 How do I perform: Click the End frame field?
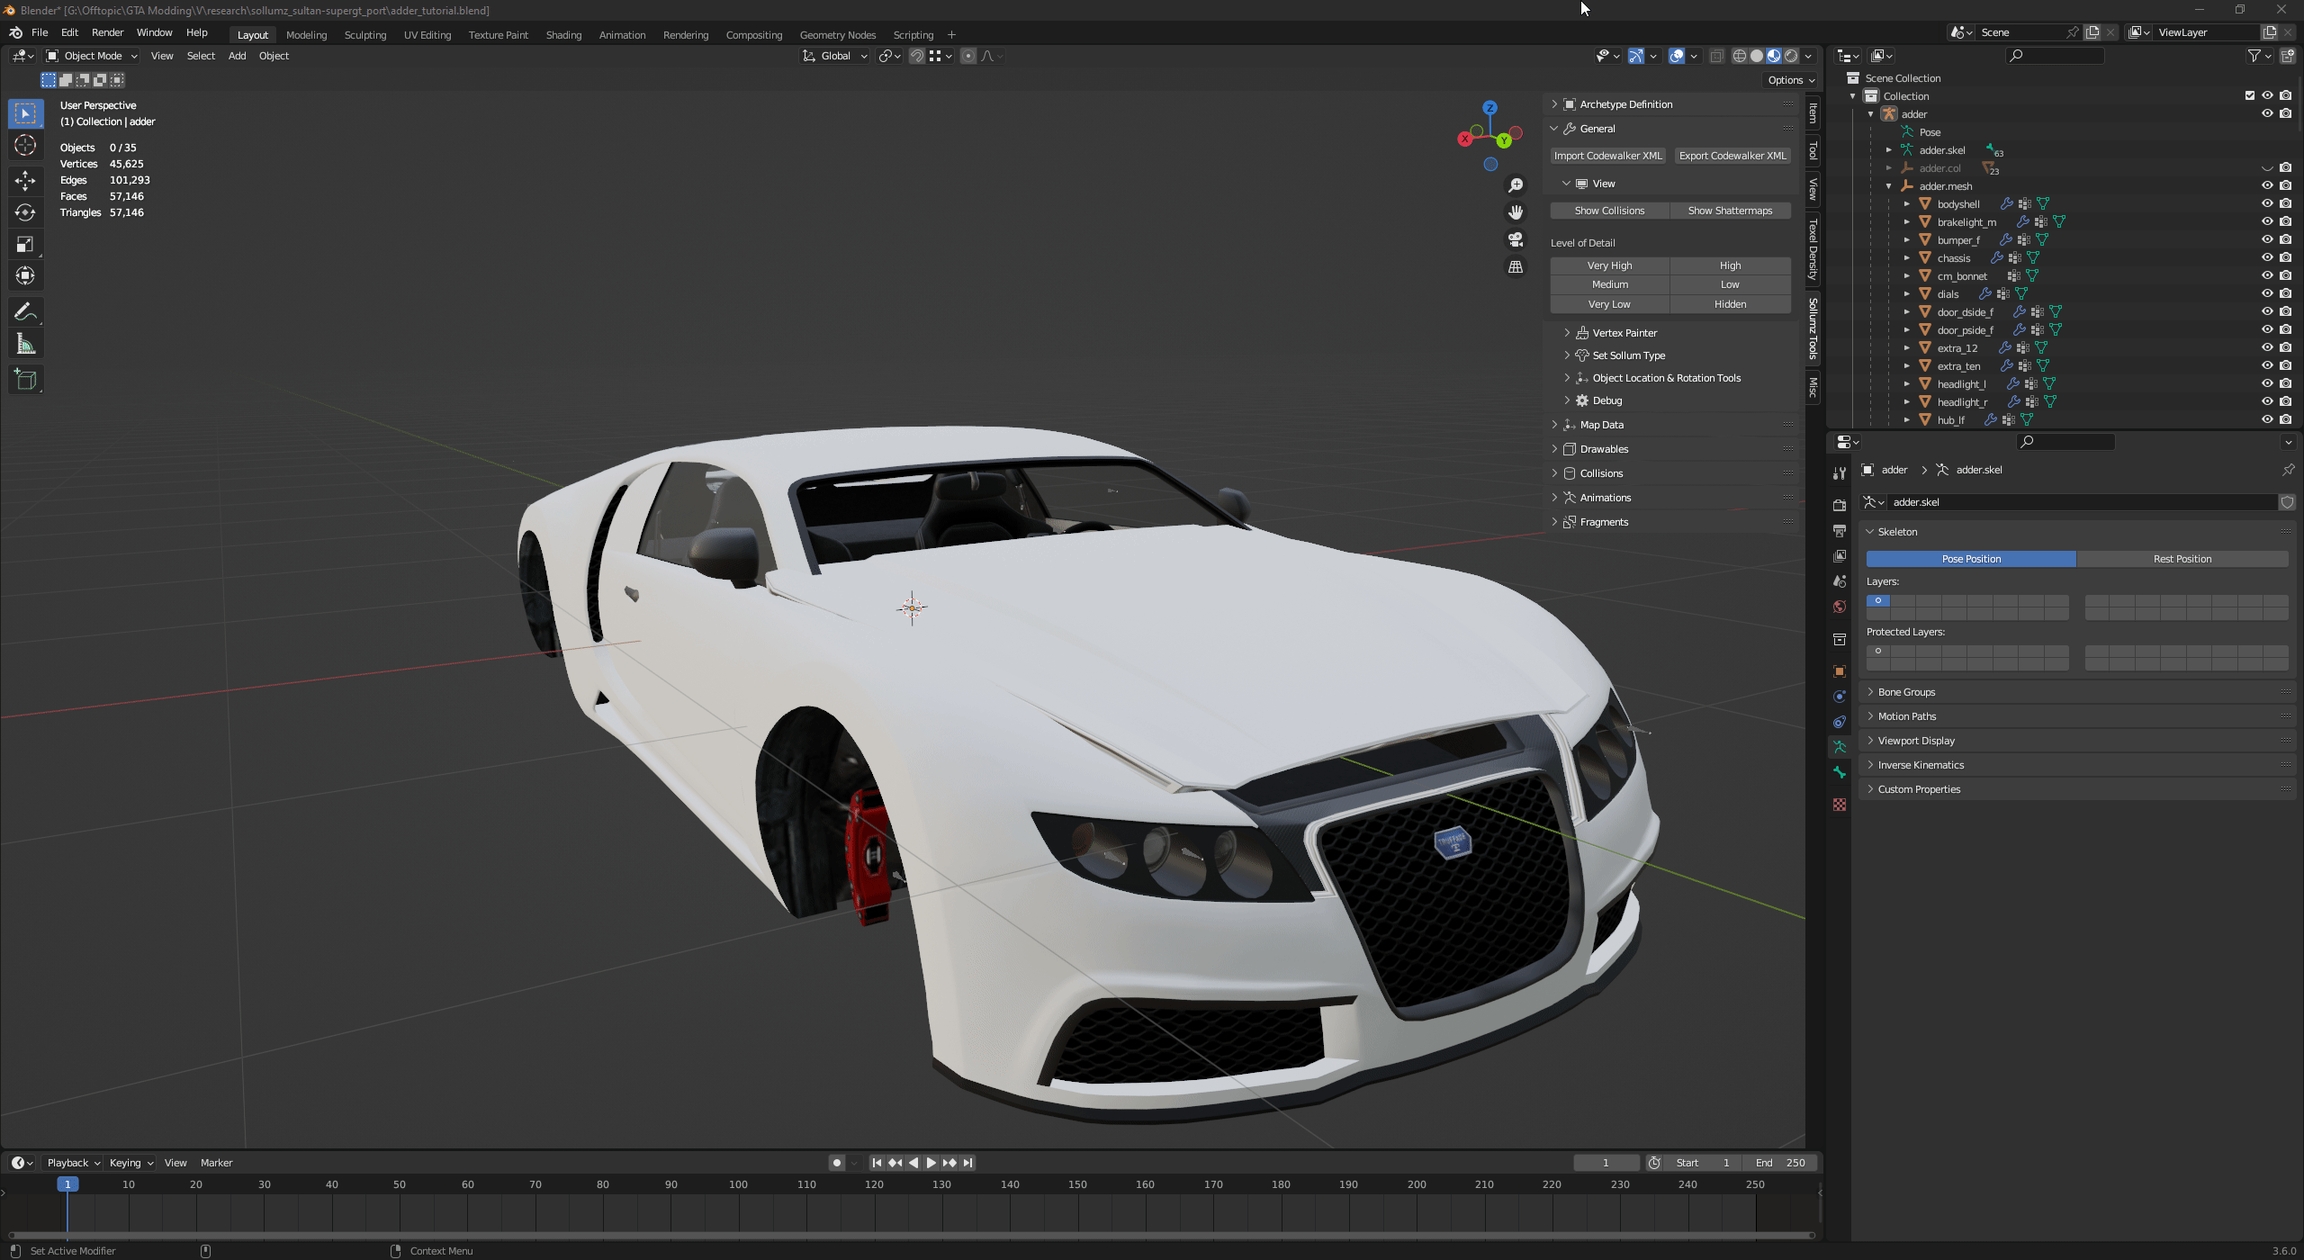click(x=1781, y=1163)
